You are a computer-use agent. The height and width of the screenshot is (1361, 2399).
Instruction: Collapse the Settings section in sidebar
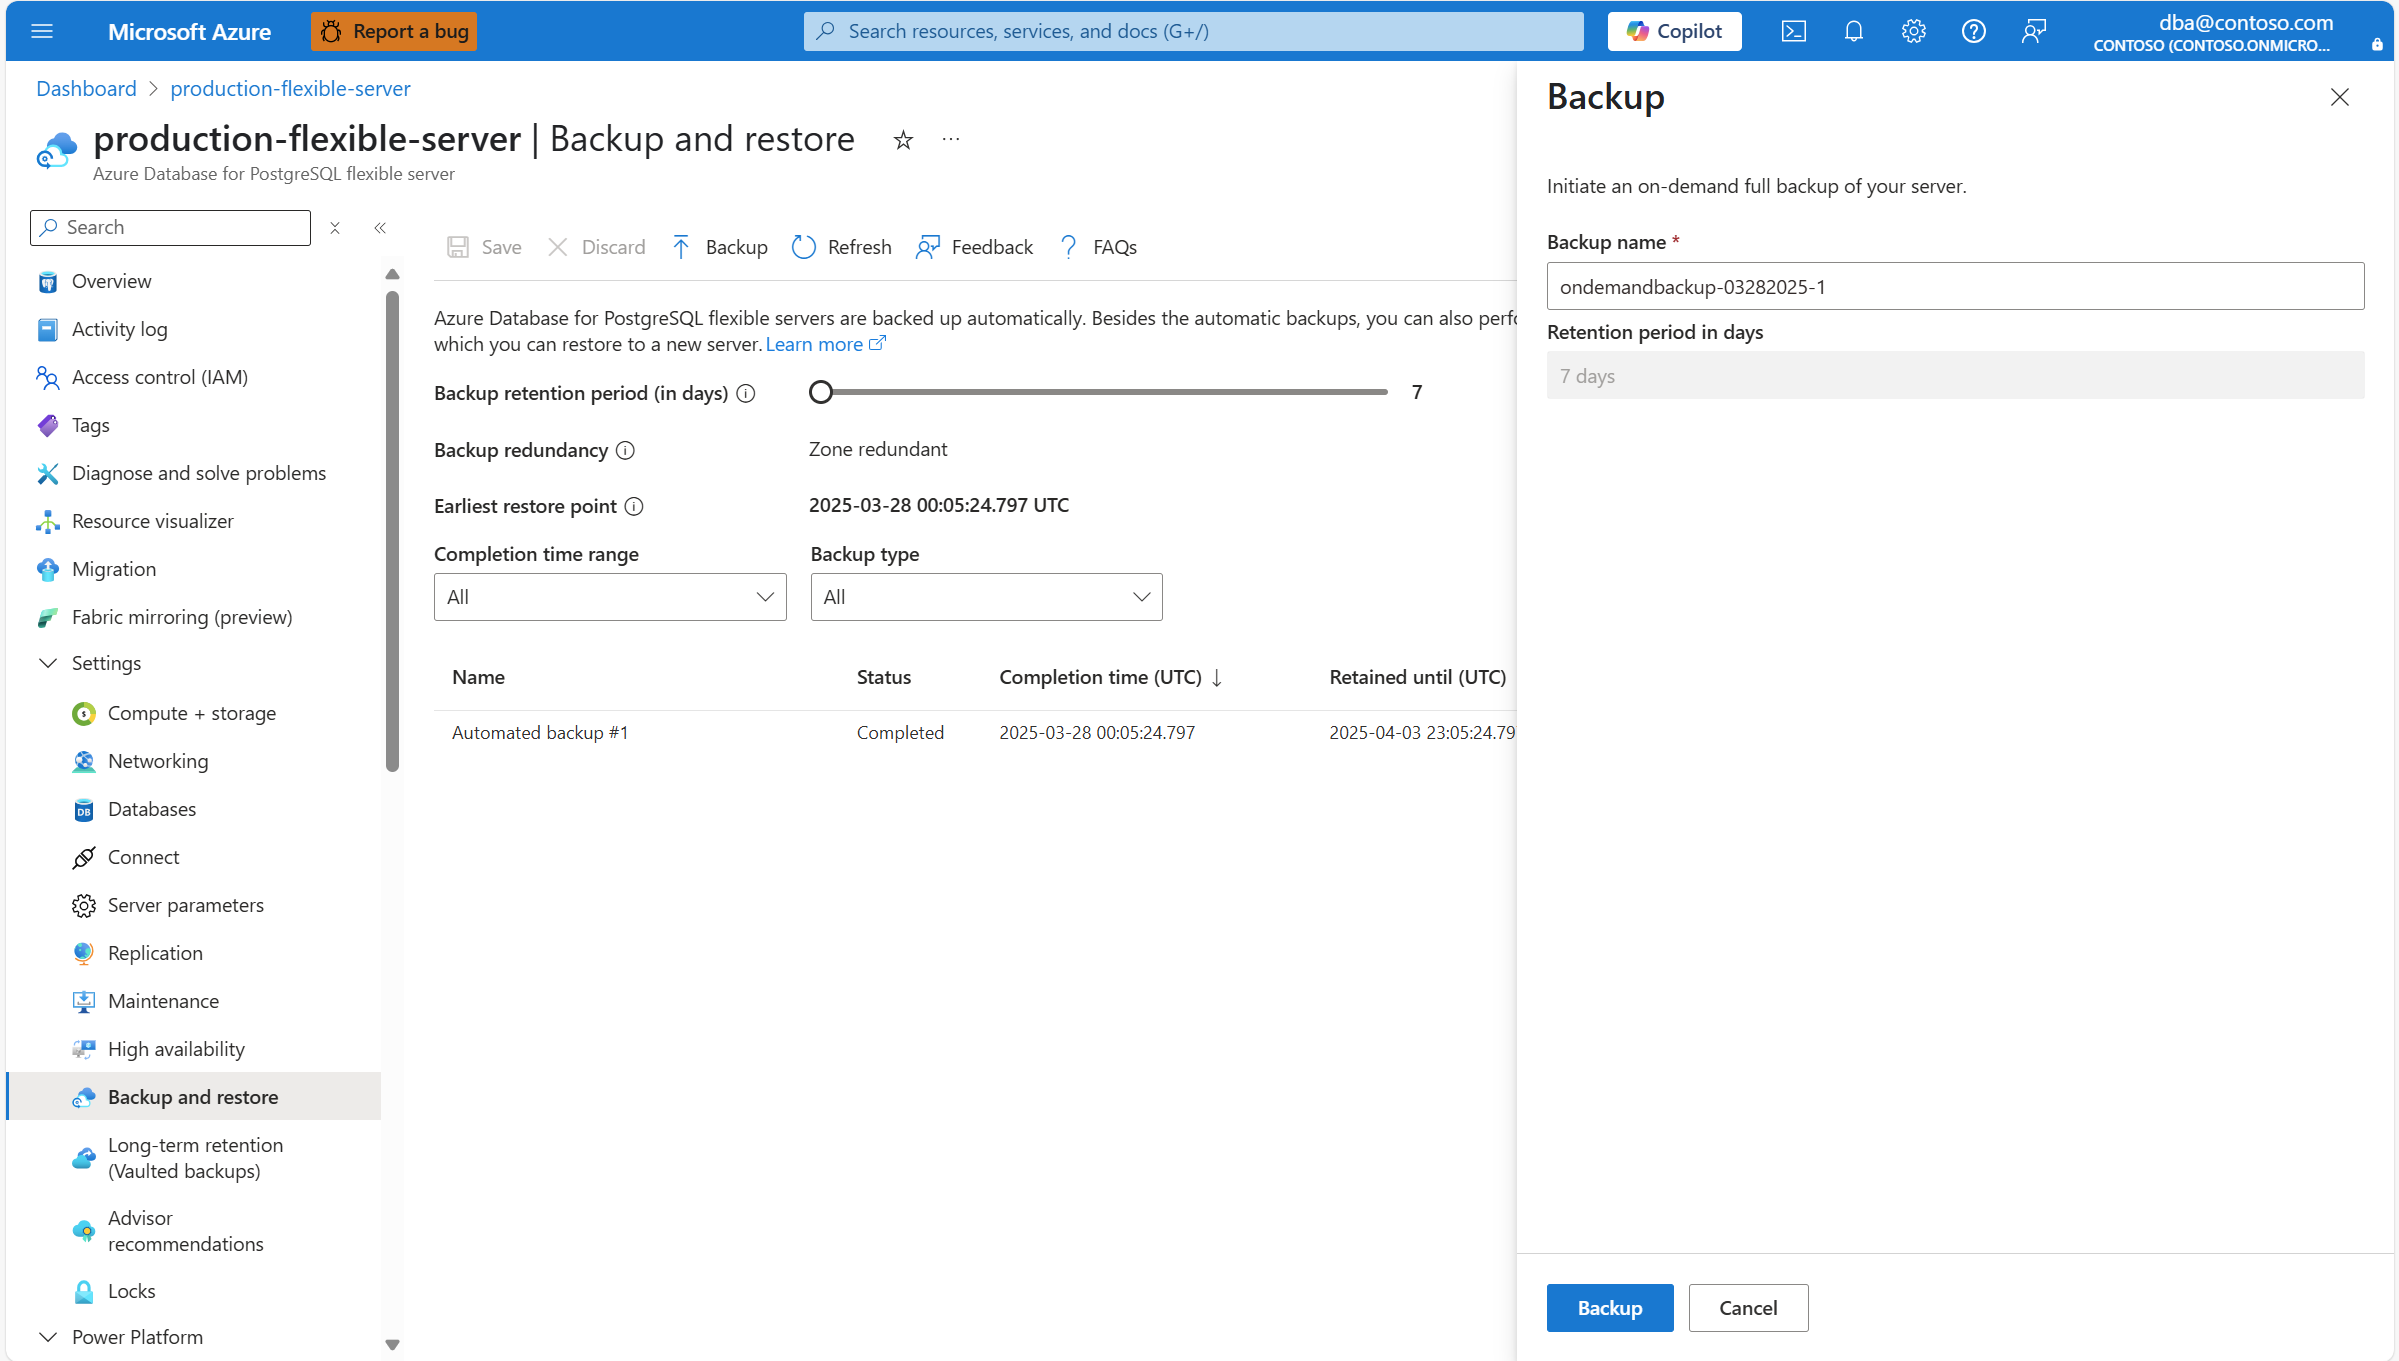point(48,663)
